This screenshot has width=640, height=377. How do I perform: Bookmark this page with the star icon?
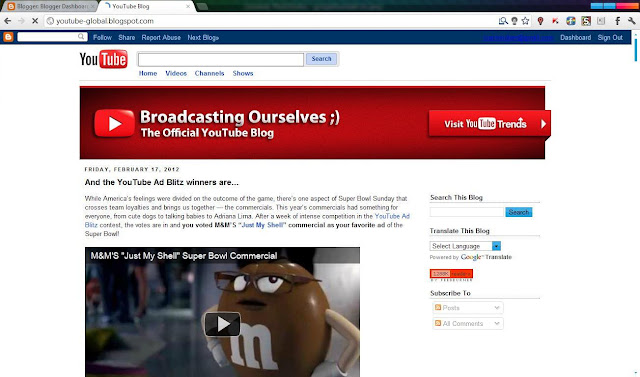point(525,21)
